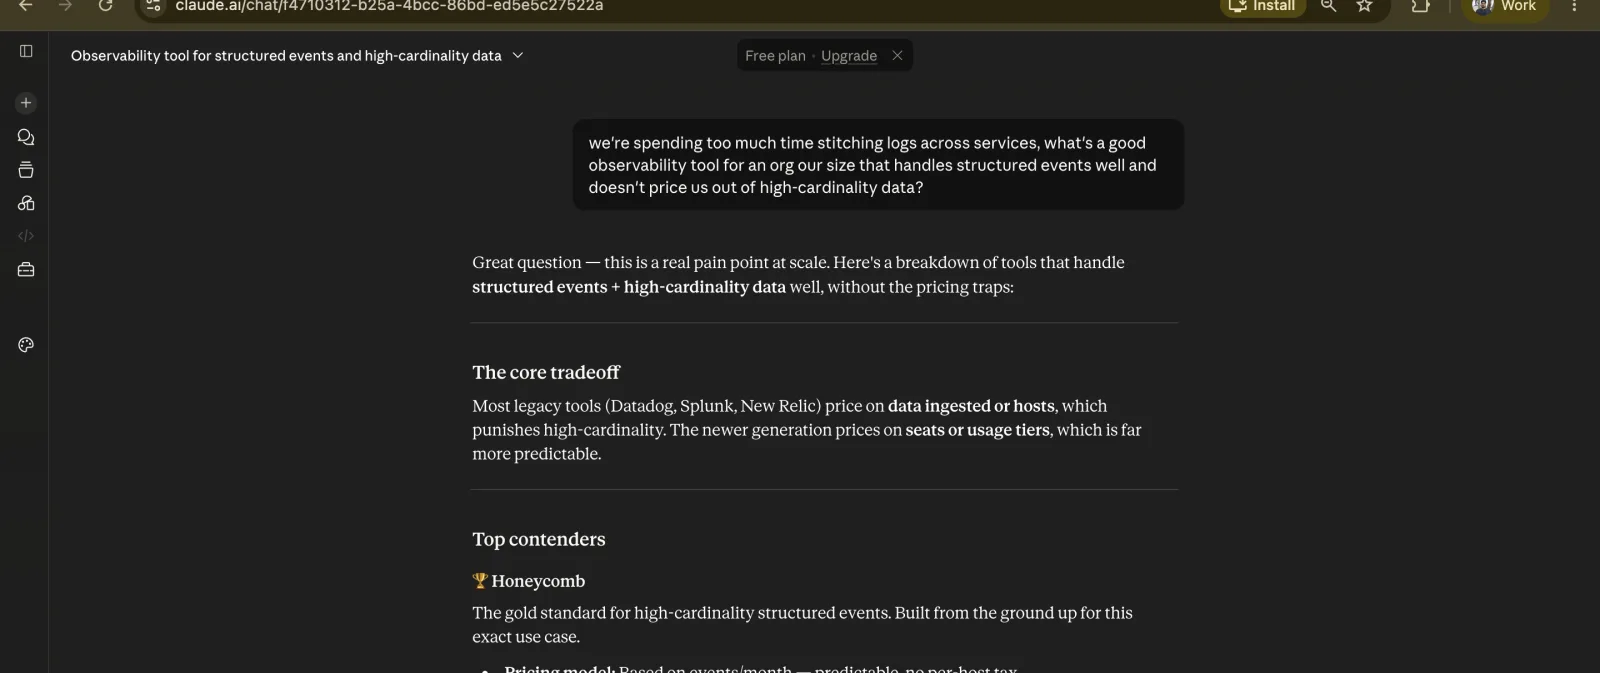The image size is (1600, 673).
Task: Open the Code icon in sidebar
Action: pos(26,236)
